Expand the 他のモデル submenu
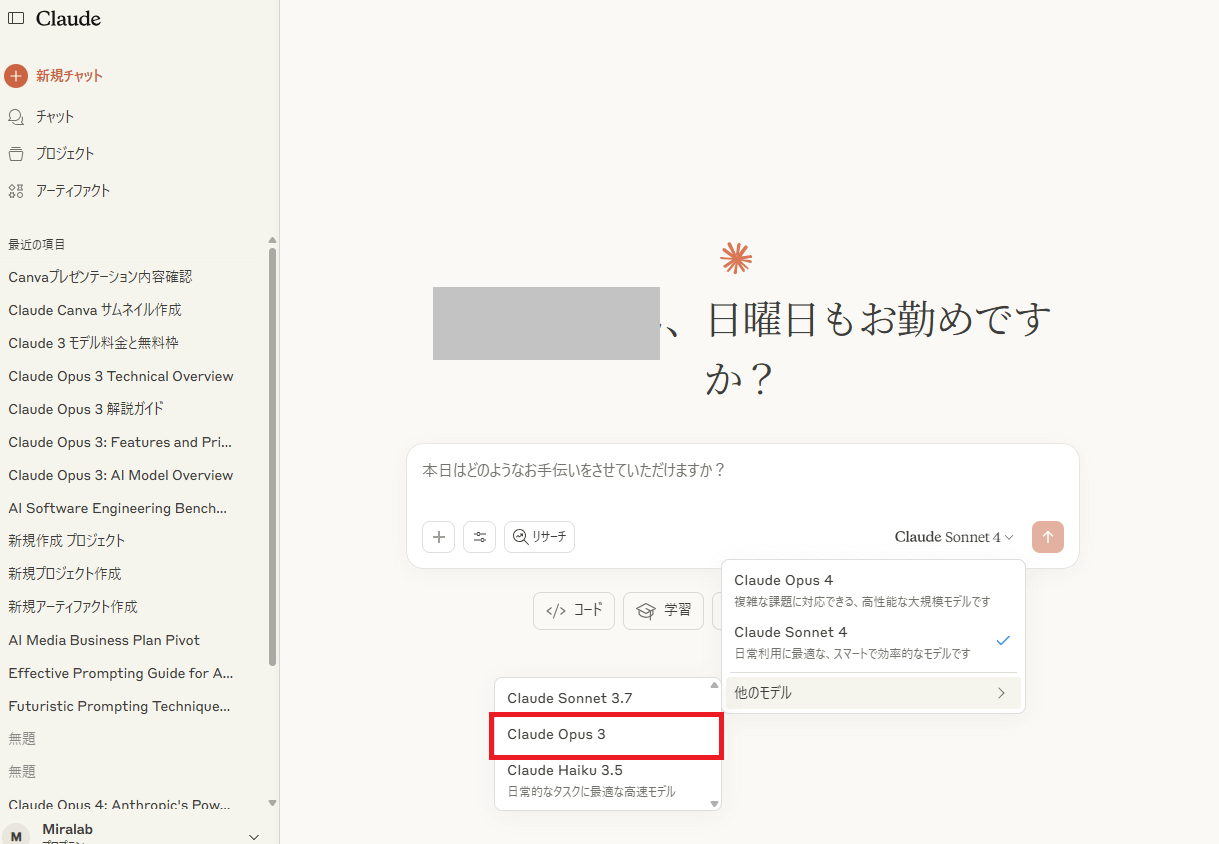The image size is (1219, 844). click(873, 693)
